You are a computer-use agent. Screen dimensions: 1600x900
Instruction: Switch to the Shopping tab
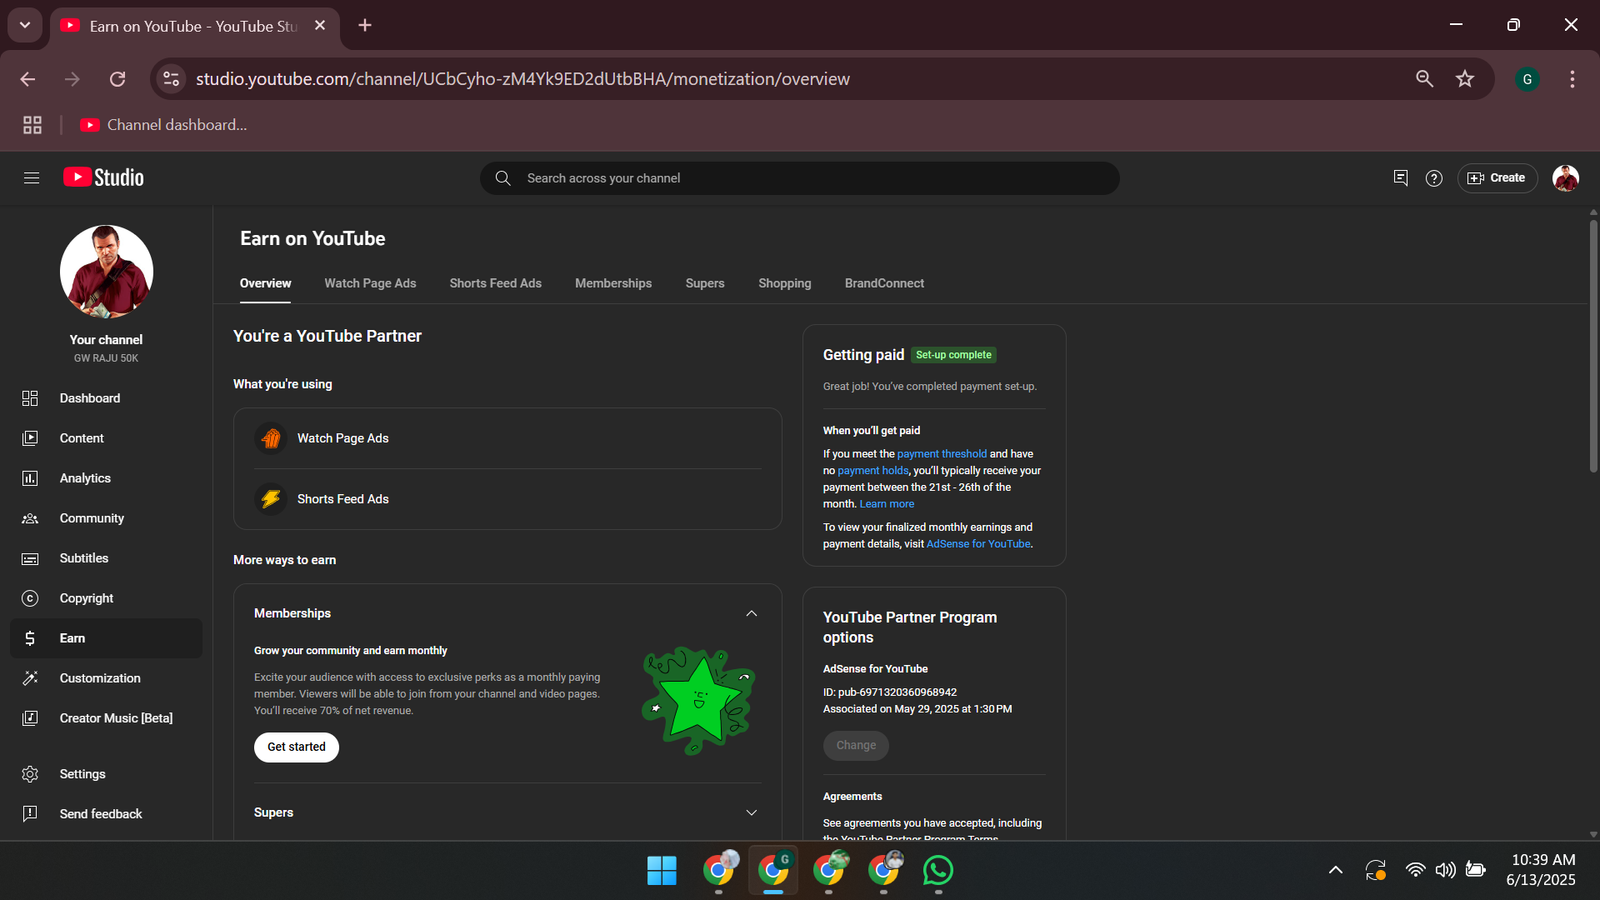pos(785,283)
